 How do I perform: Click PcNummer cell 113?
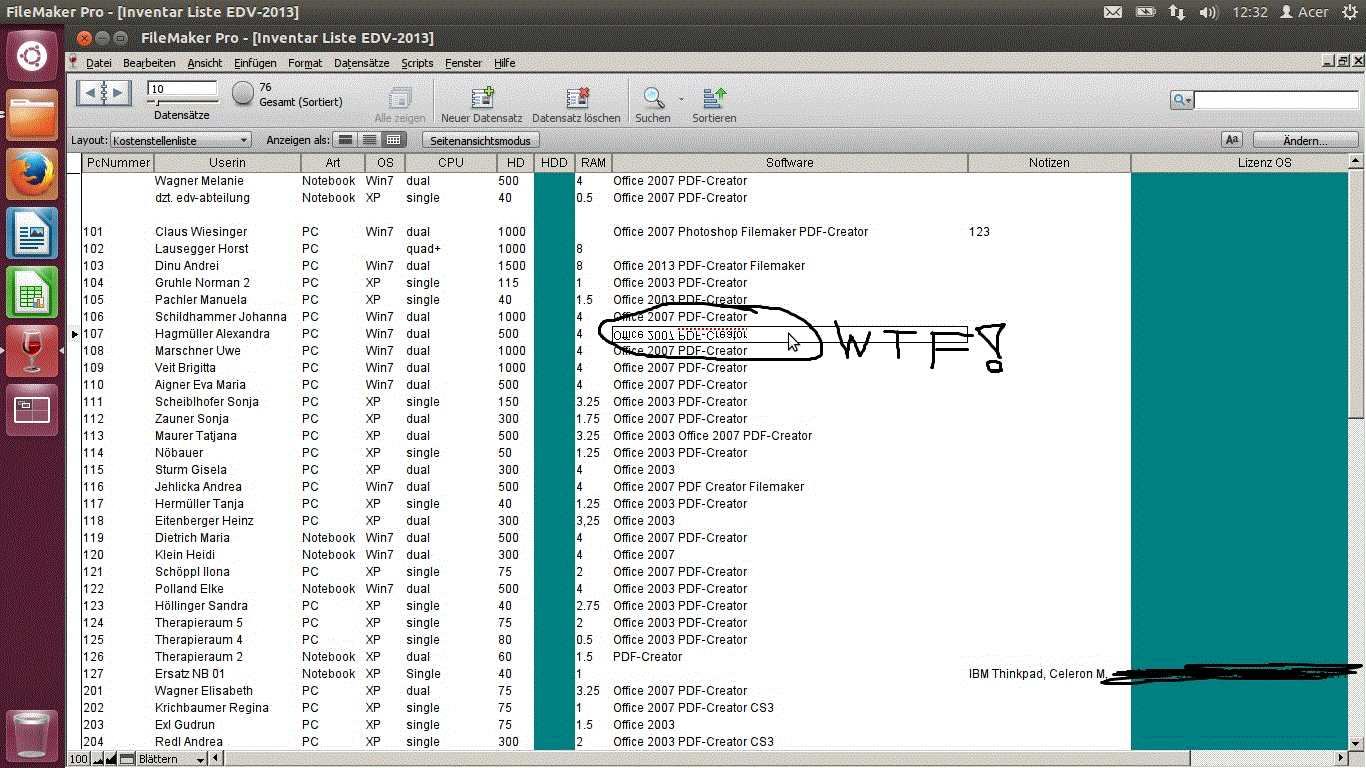(x=93, y=436)
